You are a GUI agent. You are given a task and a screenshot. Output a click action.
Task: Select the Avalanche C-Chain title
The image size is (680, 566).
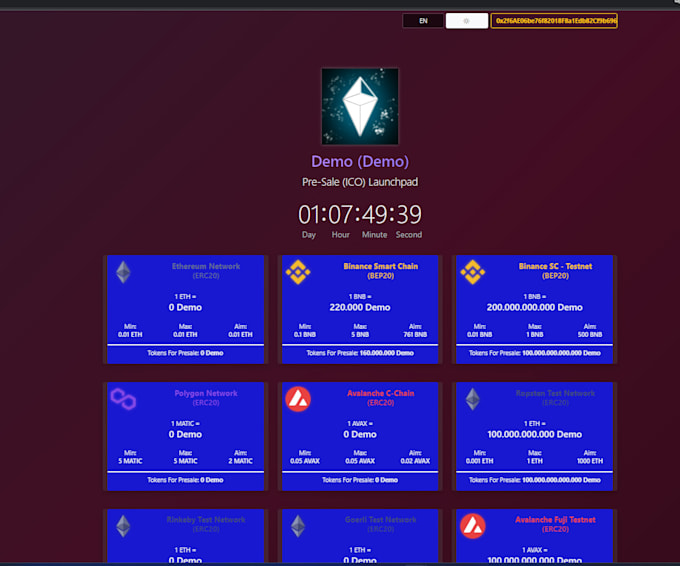coord(381,393)
